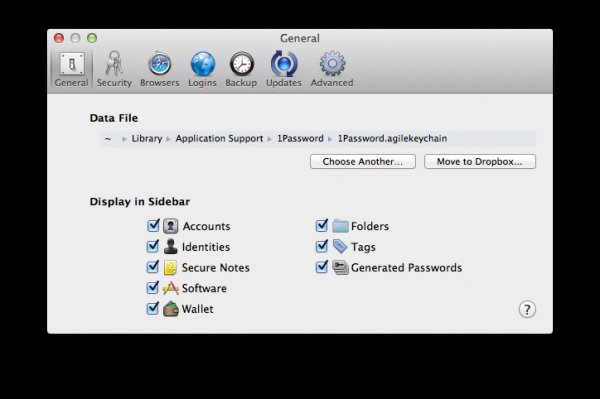Select the 1Password folder in the path
Screen dimensions: 600x399
point(300,138)
